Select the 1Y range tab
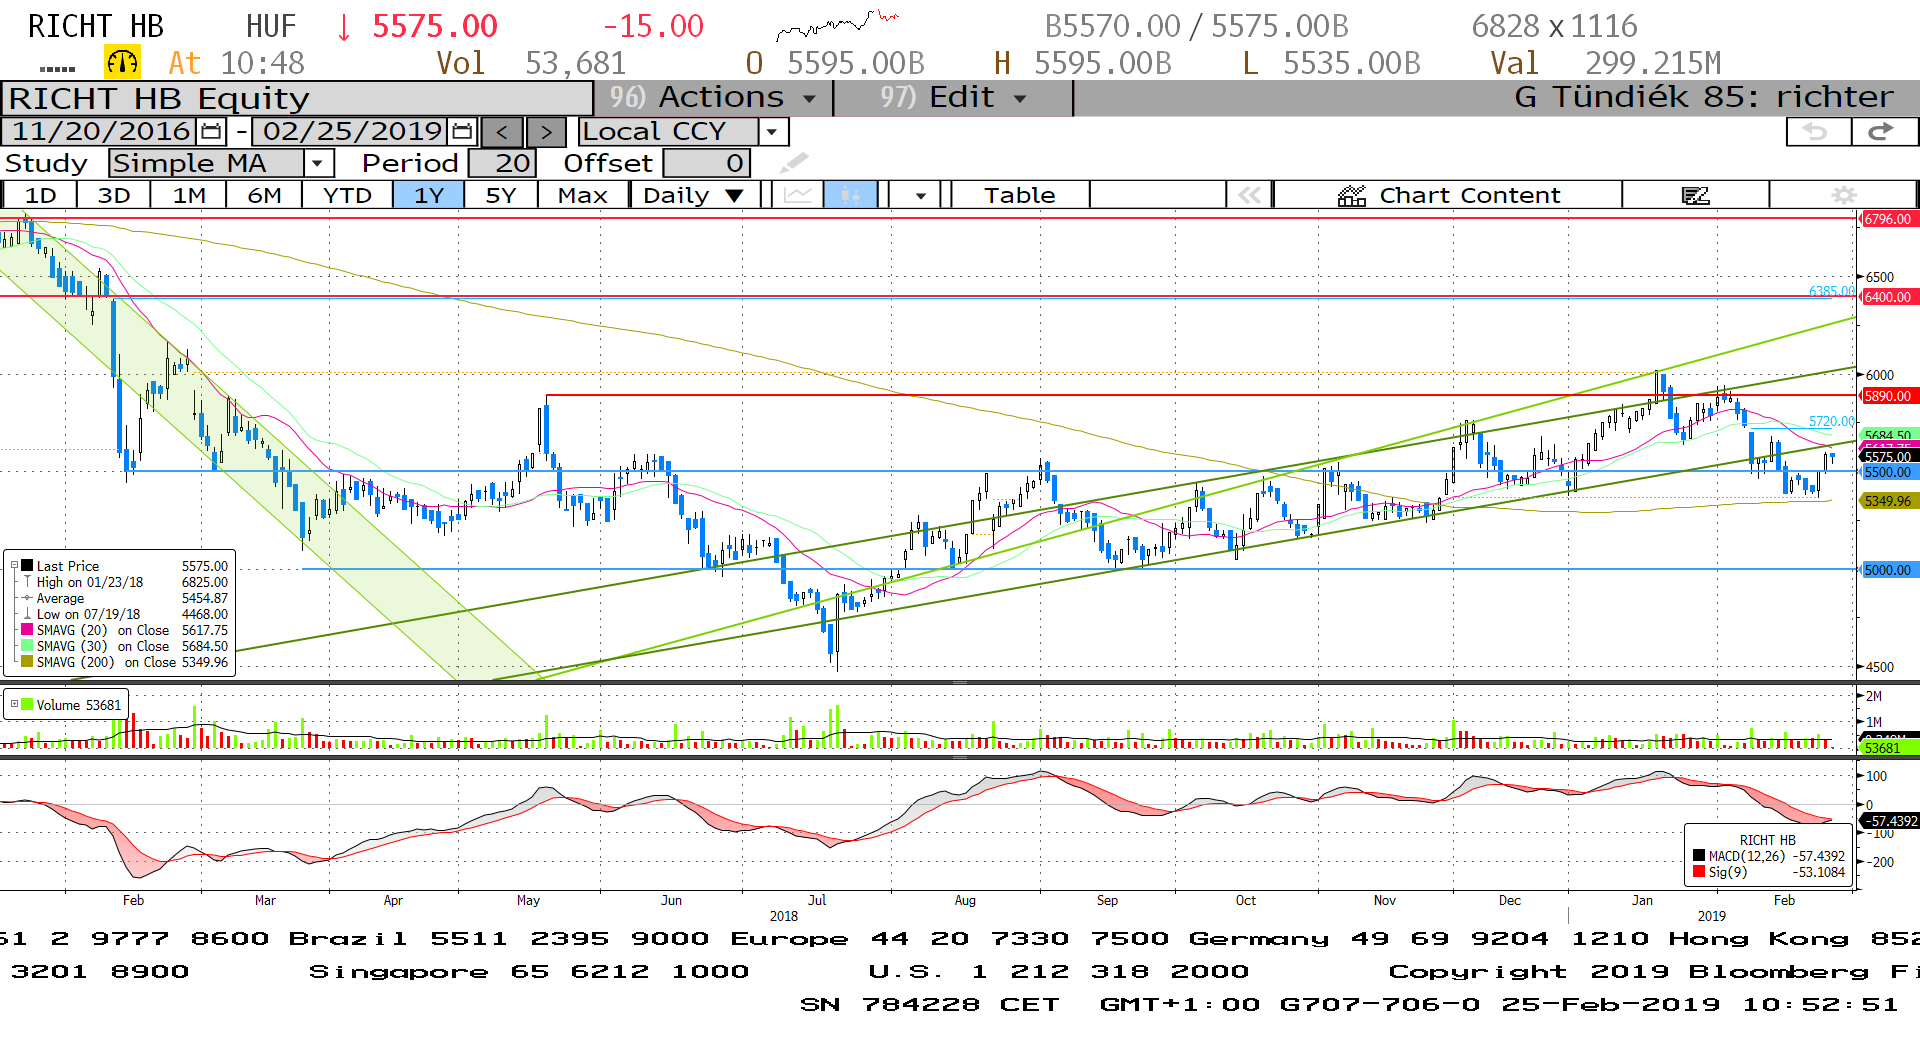Image resolution: width=1920 pixels, height=1040 pixels. click(x=429, y=195)
